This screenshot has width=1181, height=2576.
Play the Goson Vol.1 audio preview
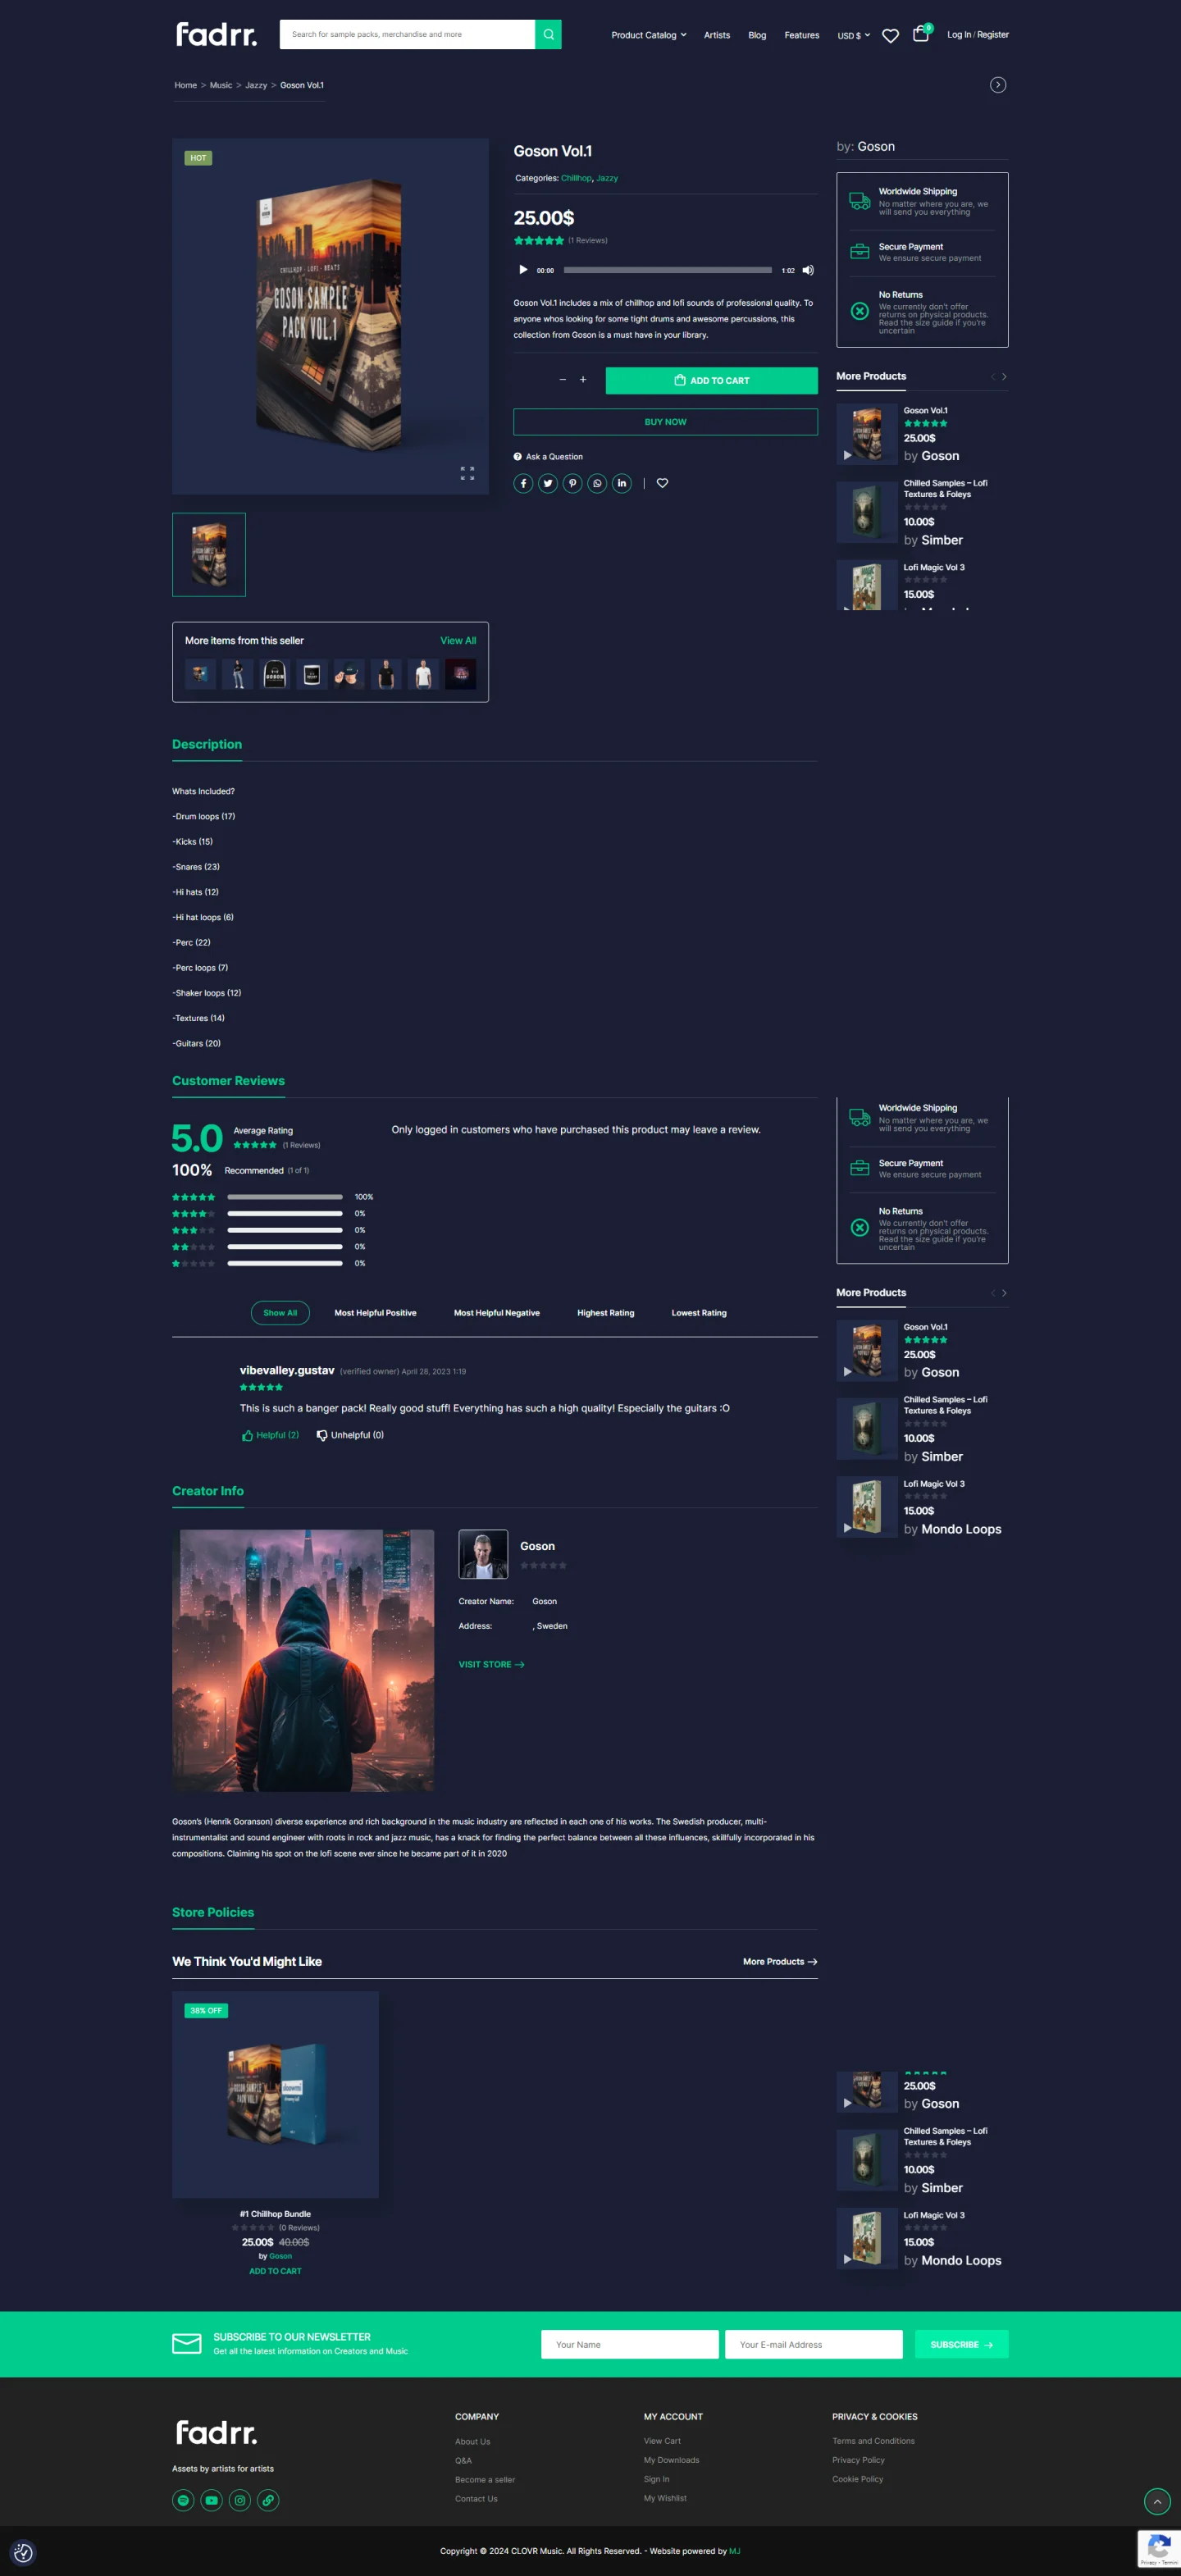coord(523,270)
